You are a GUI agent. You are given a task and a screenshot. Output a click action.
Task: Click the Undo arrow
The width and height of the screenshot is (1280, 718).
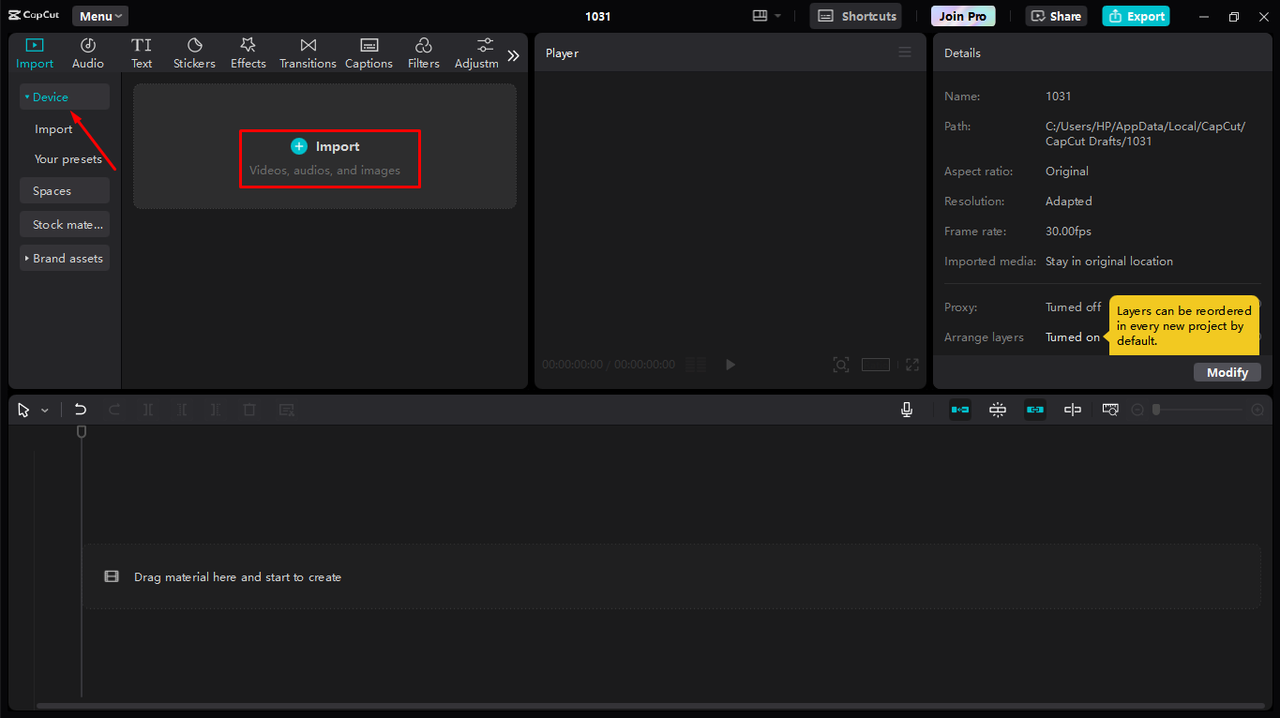pyautogui.click(x=80, y=410)
